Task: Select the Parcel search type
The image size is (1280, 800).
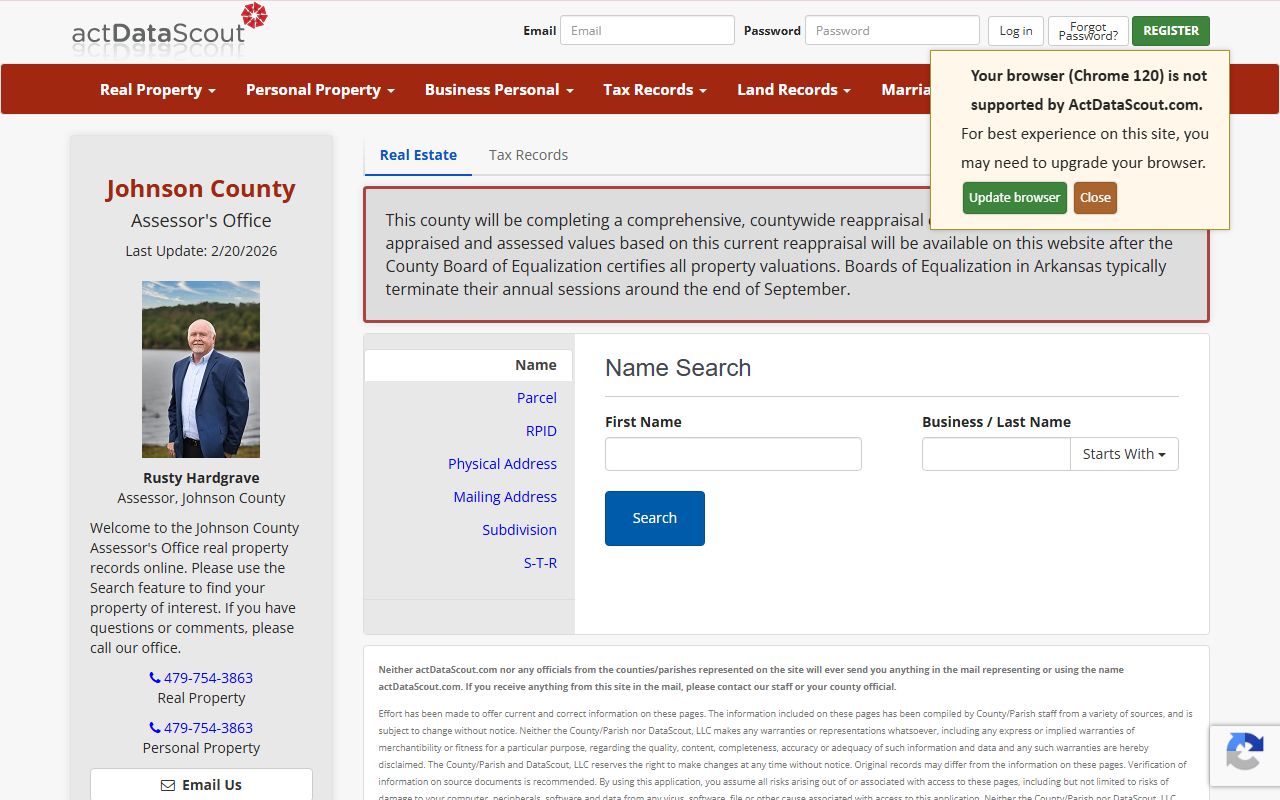Action: coord(537,398)
